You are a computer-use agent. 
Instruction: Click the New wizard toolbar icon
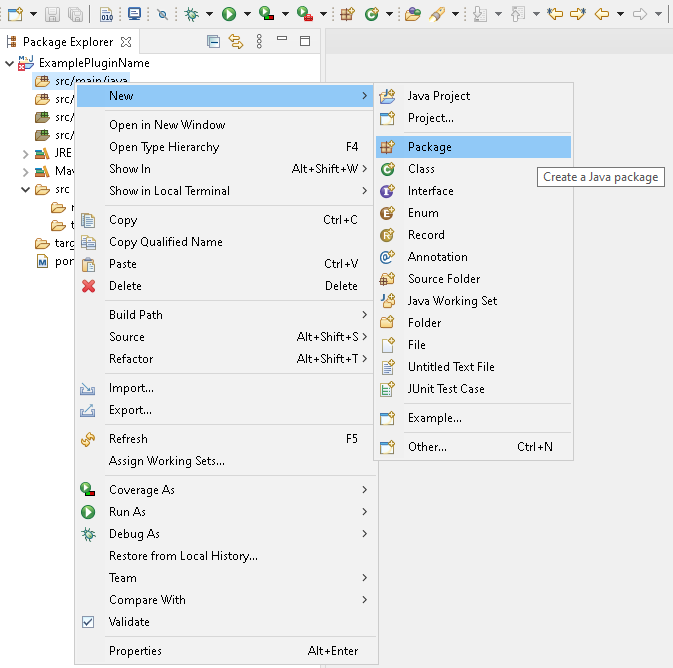click(15, 14)
